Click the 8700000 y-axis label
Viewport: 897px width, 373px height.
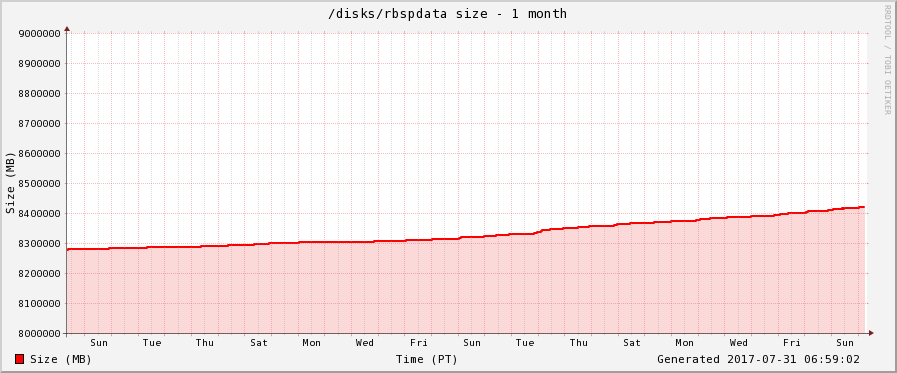pyautogui.click(x=39, y=124)
